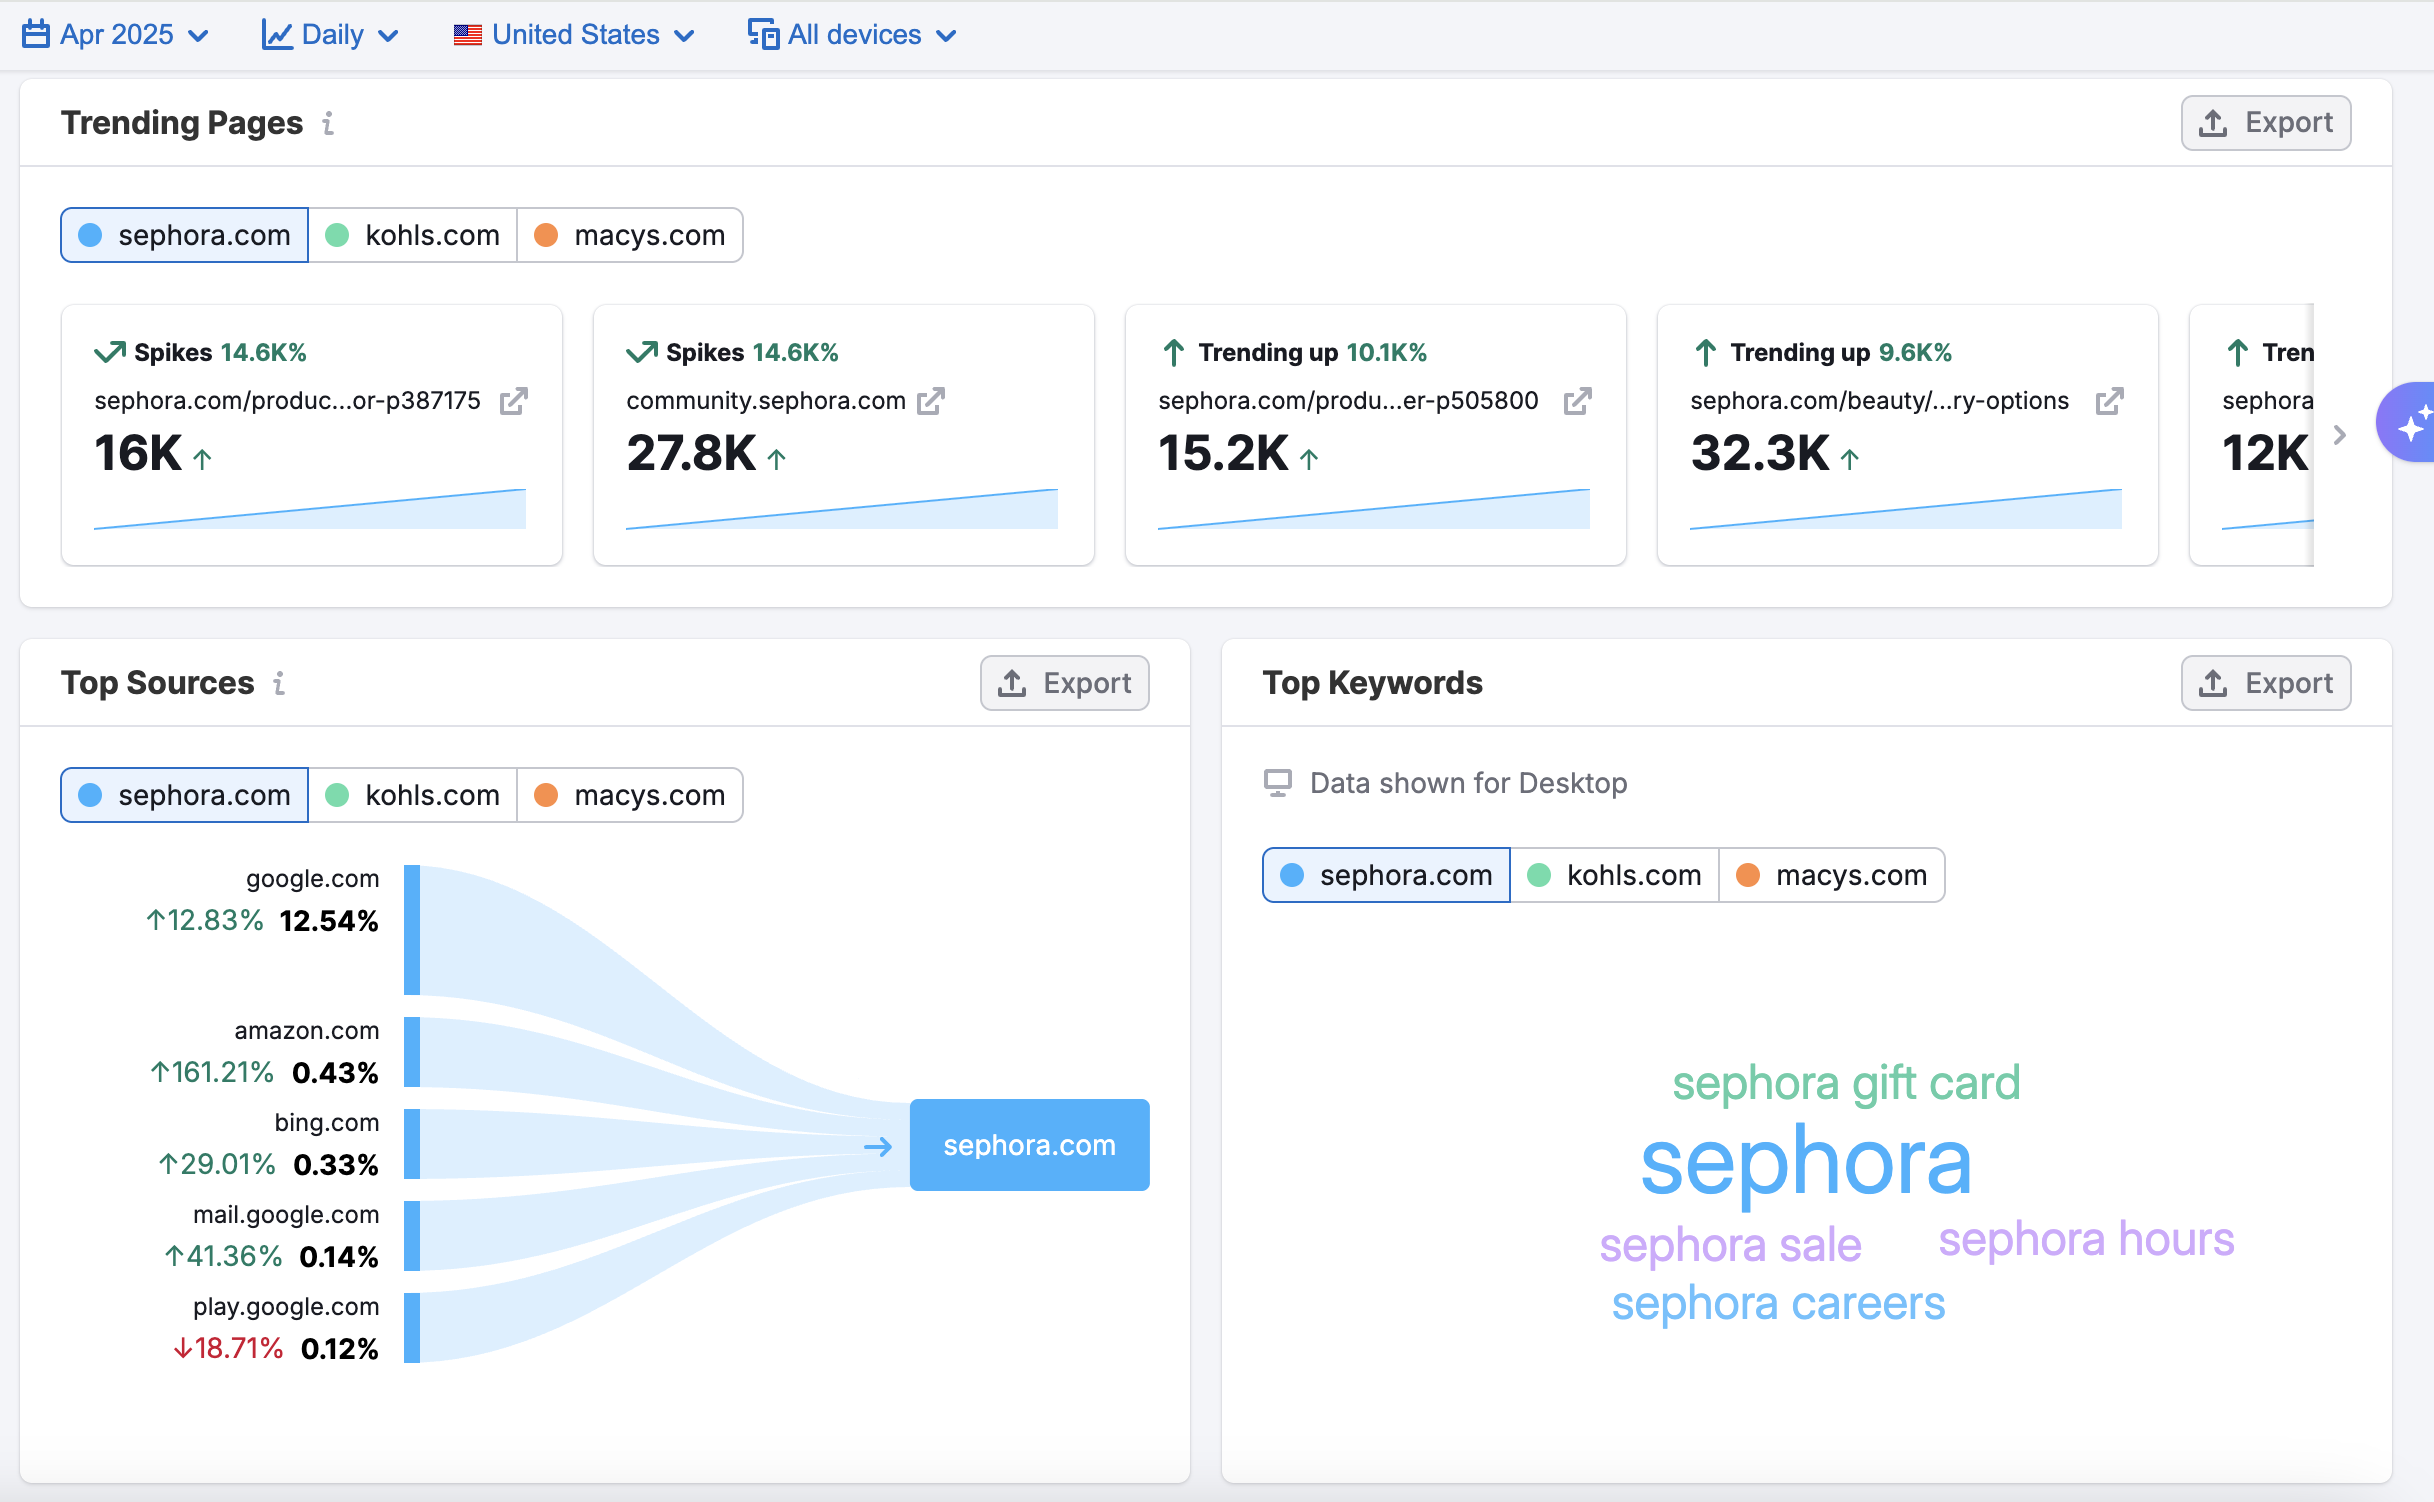The image size is (2434, 1502).
Task: Click the calendar icon for Apr 2025
Action: (x=36, y=35)
